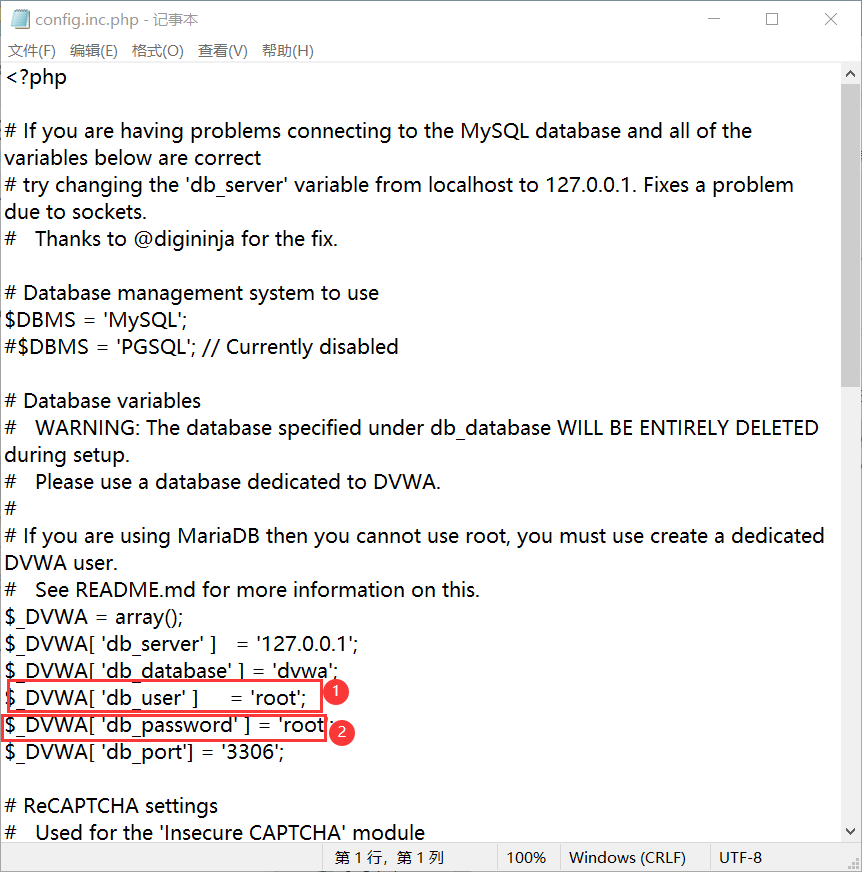Open the 格式(O) menu
The height and width of the screenshot is (872, 862).
pyautogui.click(x=157, y=51)
